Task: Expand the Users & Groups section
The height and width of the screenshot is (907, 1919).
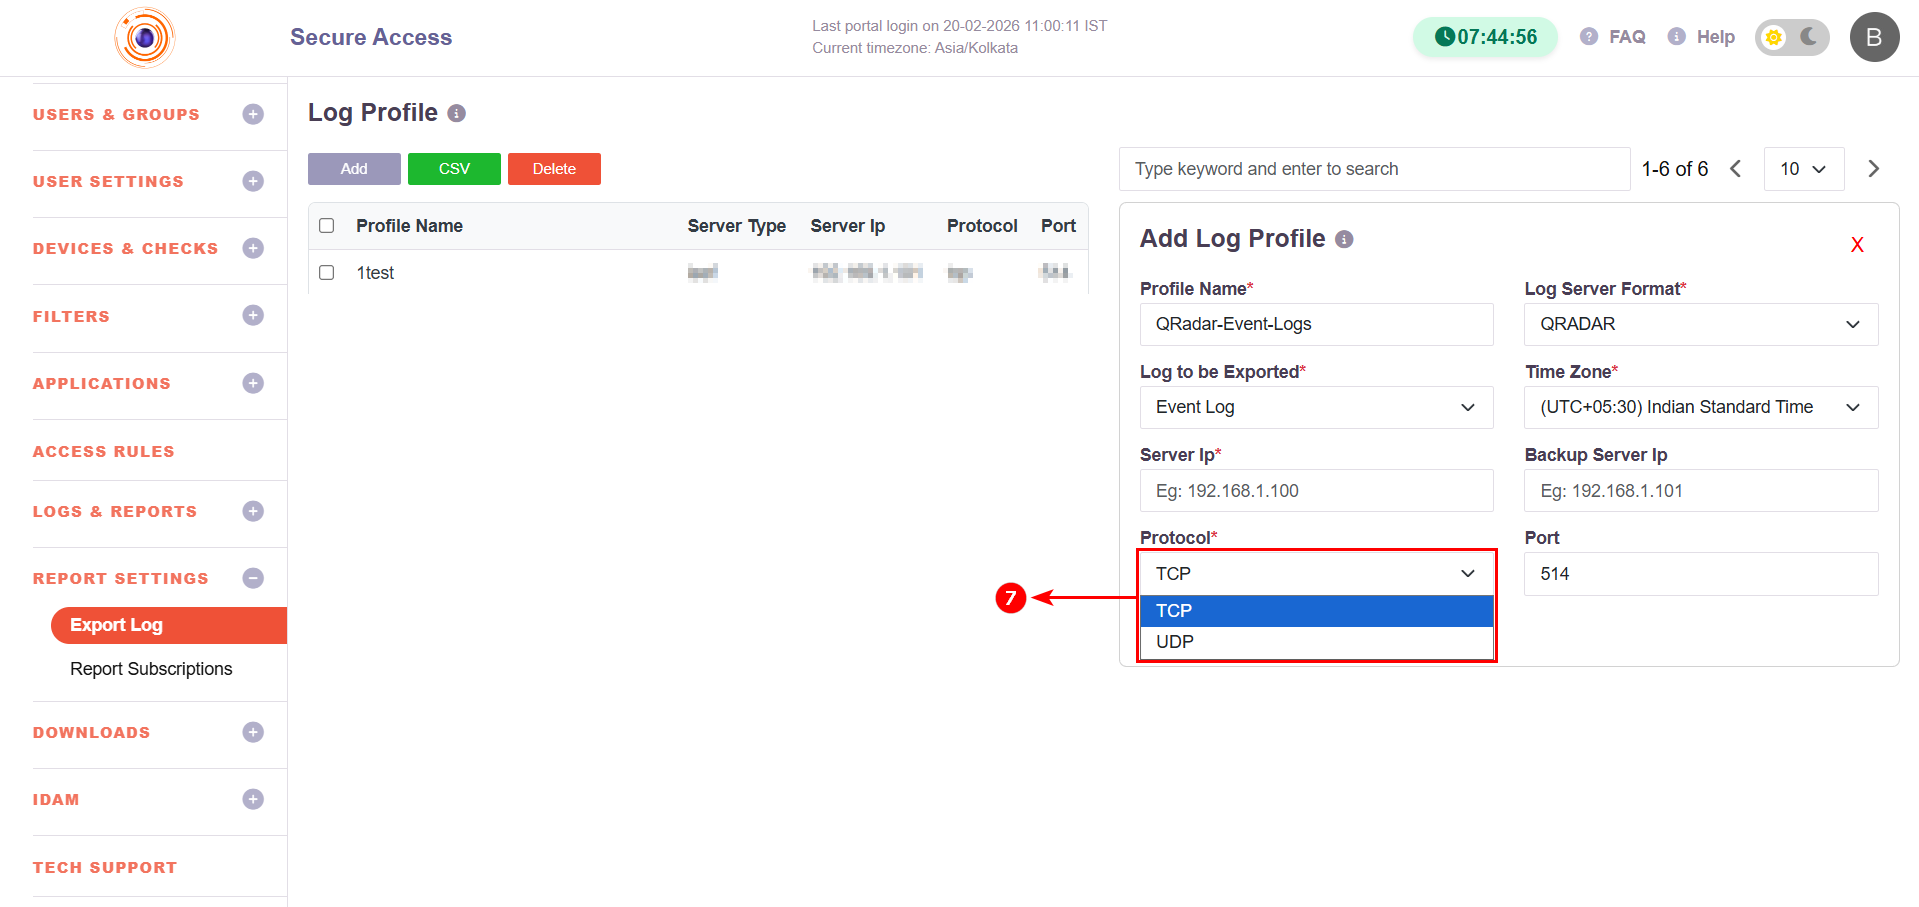Action: pos(253,114)
